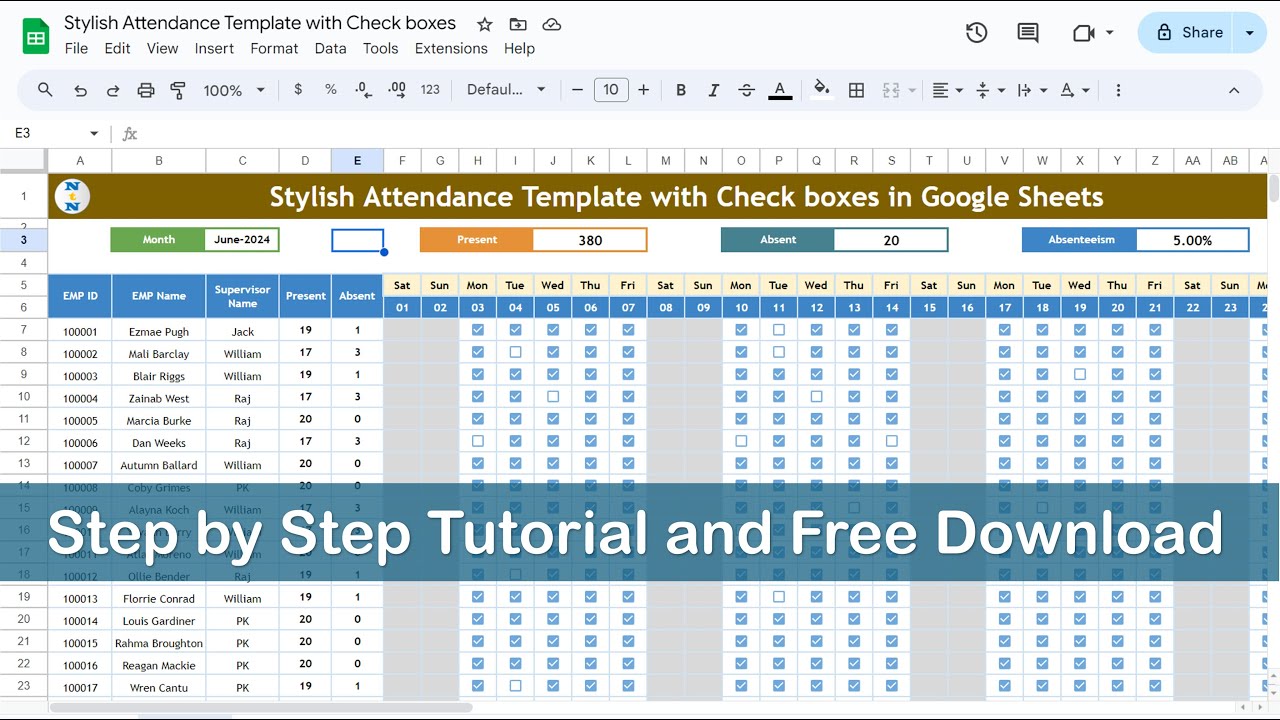Check Ezmae Pugh Tuesday 11 checkbox

[779, 329]
